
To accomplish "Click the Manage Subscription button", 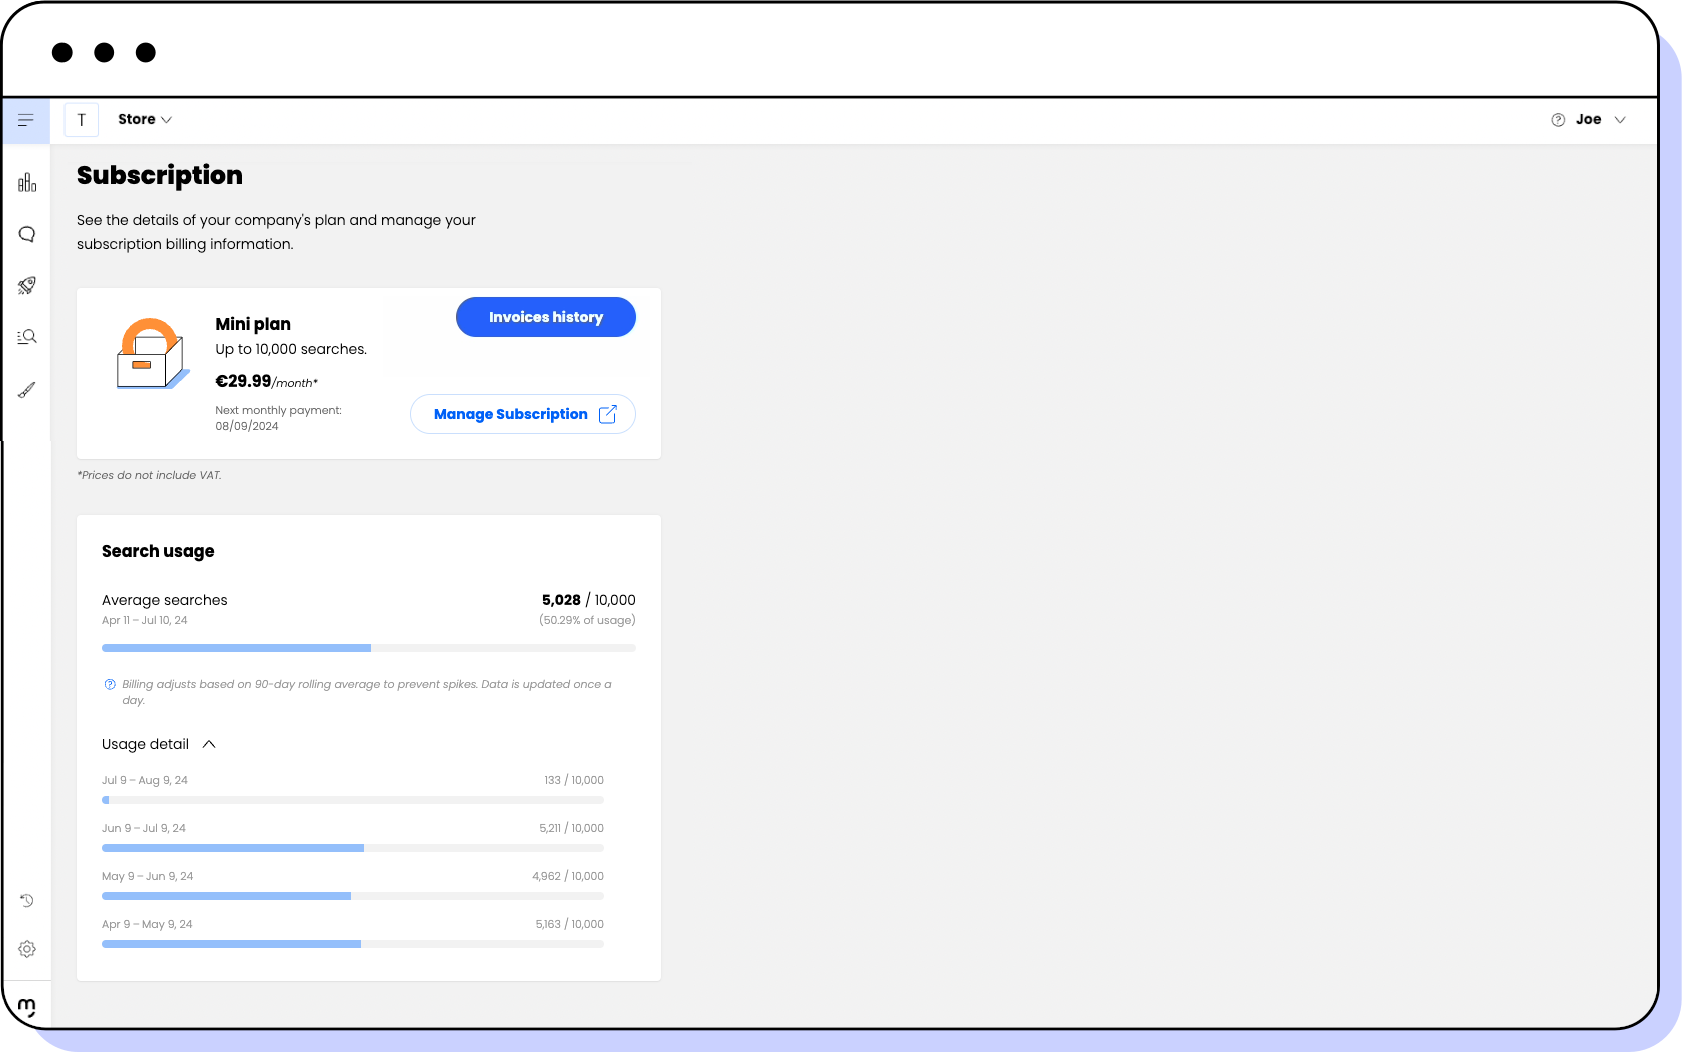I will click(523, 414).
